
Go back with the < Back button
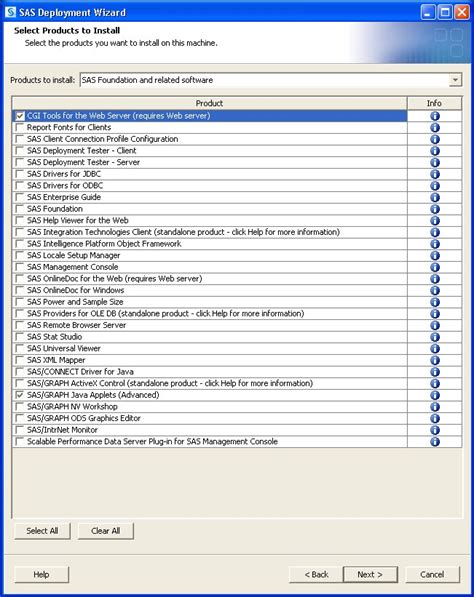coord(316,575)
